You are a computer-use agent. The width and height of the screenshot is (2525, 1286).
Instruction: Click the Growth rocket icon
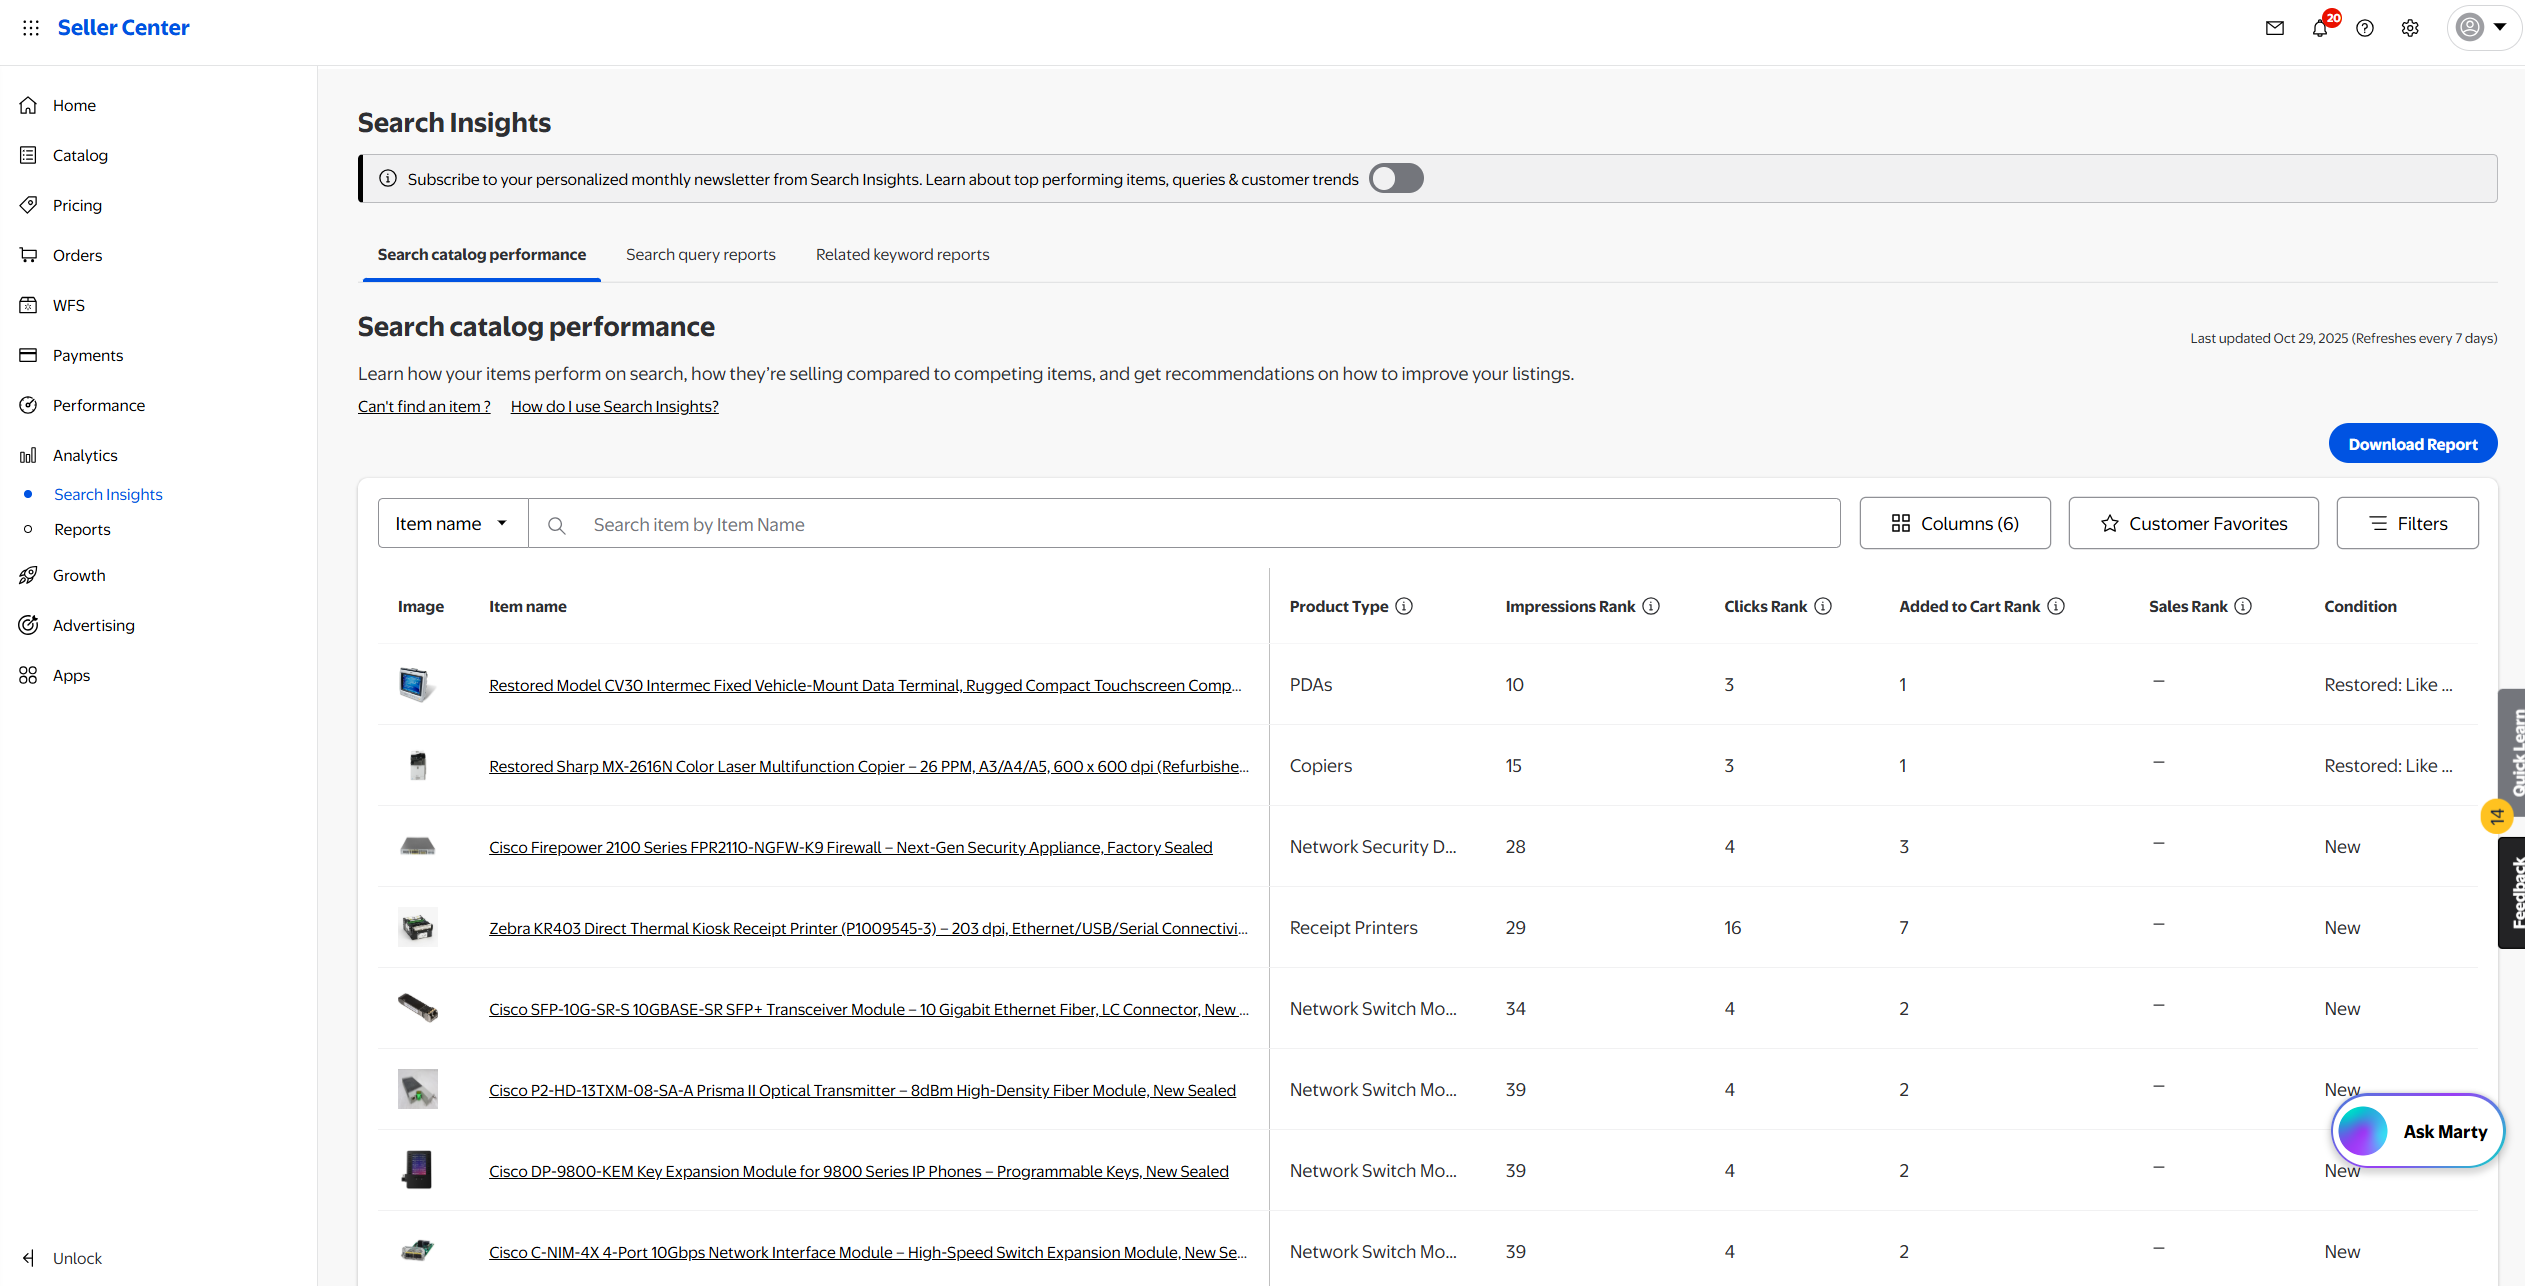28,575
